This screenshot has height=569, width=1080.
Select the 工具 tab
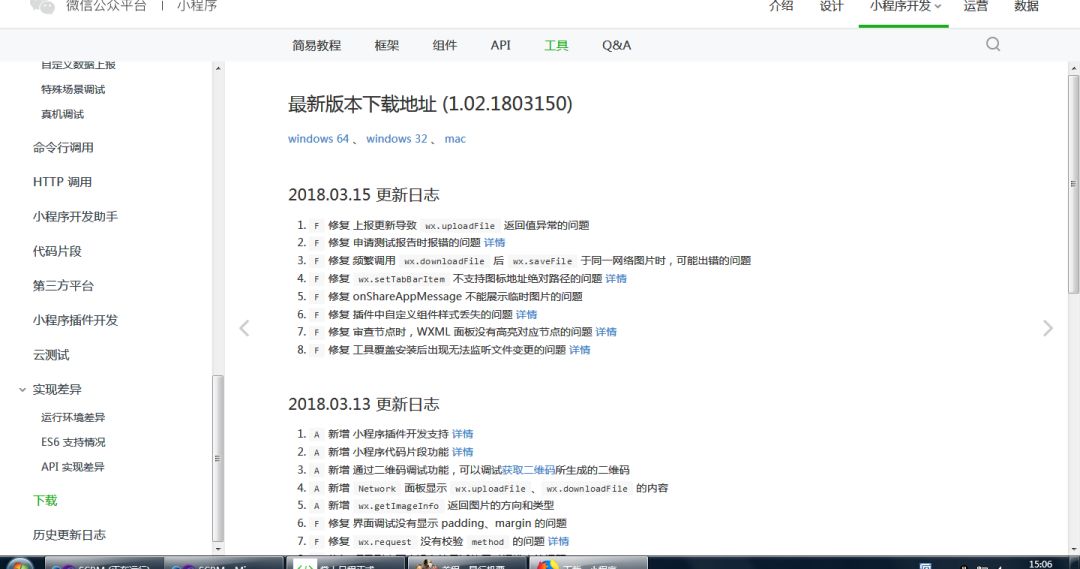[x=556, y=45]
